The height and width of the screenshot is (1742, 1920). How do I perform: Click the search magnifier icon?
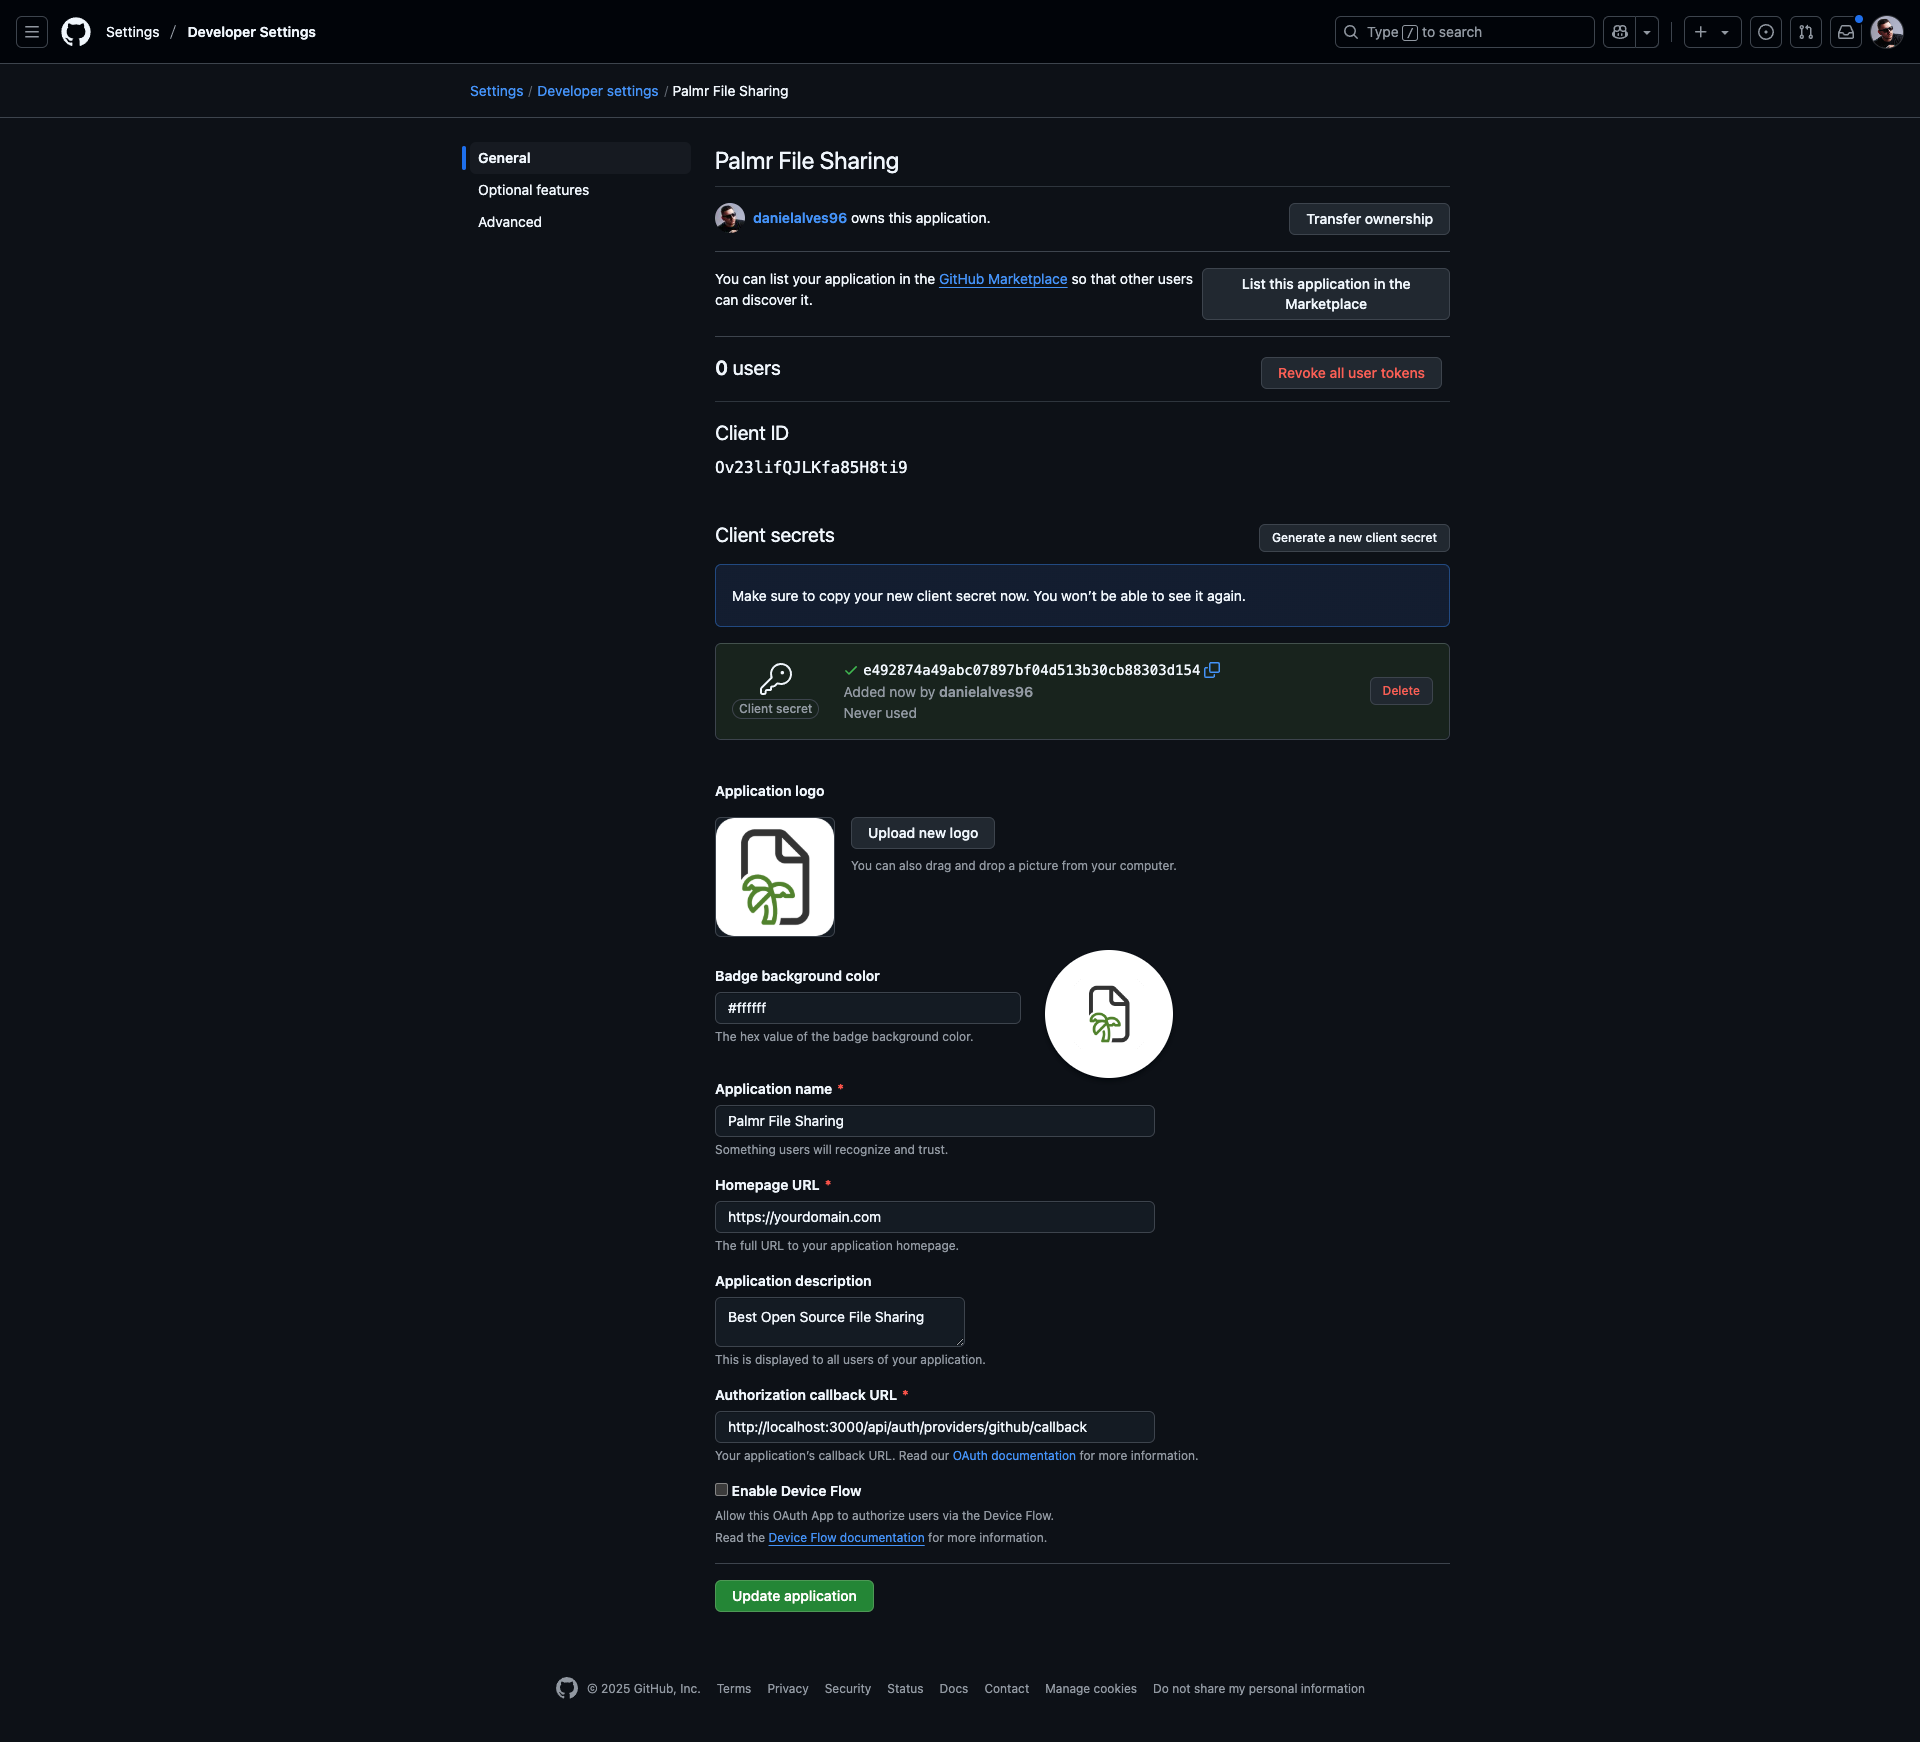coord(1351,32)
